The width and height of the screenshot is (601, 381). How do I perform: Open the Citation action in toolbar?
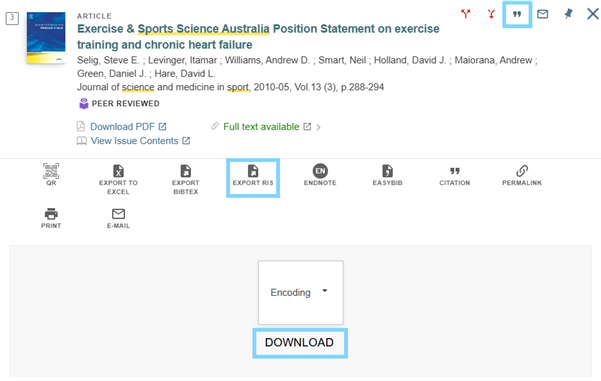point(455,176)
